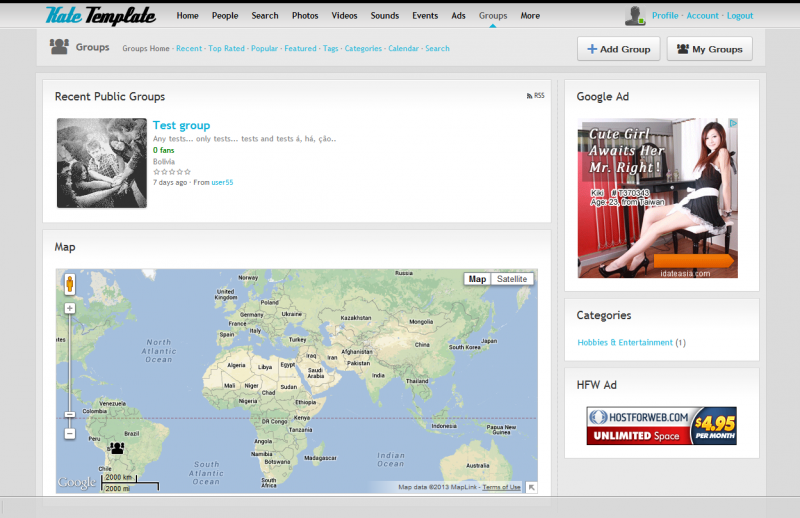Click the Kate Template logo
Viewport: 800px width, 518px height.
click(x=101, y=15)
